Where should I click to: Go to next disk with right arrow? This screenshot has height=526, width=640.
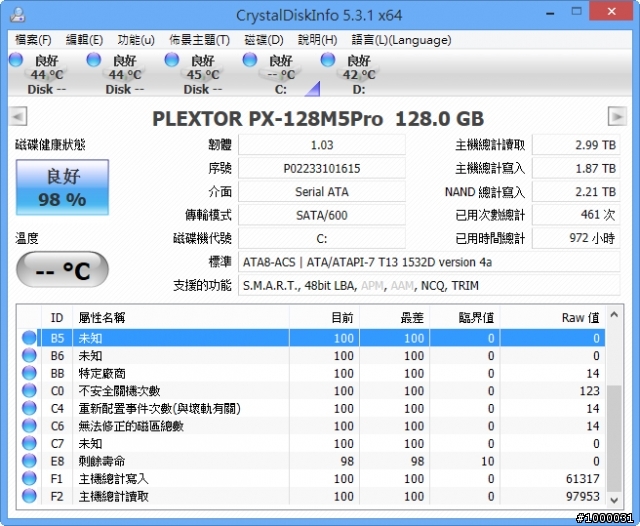pos(617,117)
